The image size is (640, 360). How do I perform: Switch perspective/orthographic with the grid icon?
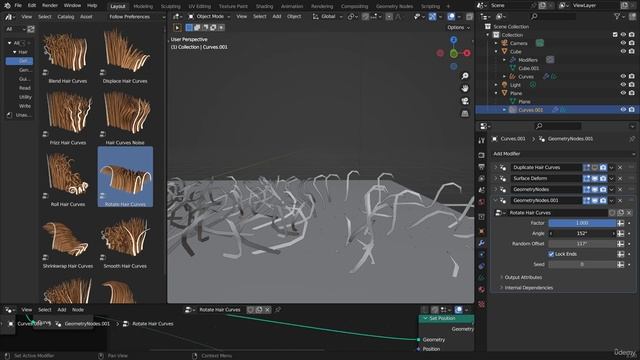[465, 113]
